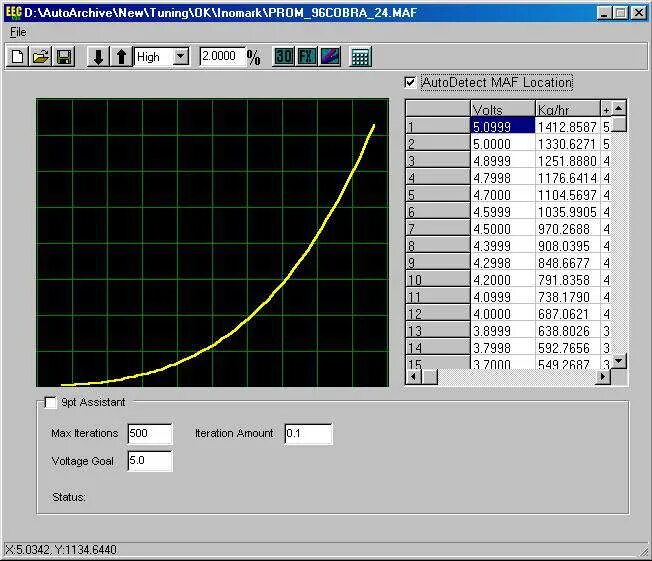652x561 pixels.
Task: Click the EEC application icon in title bar
Action: pos(13,13)
